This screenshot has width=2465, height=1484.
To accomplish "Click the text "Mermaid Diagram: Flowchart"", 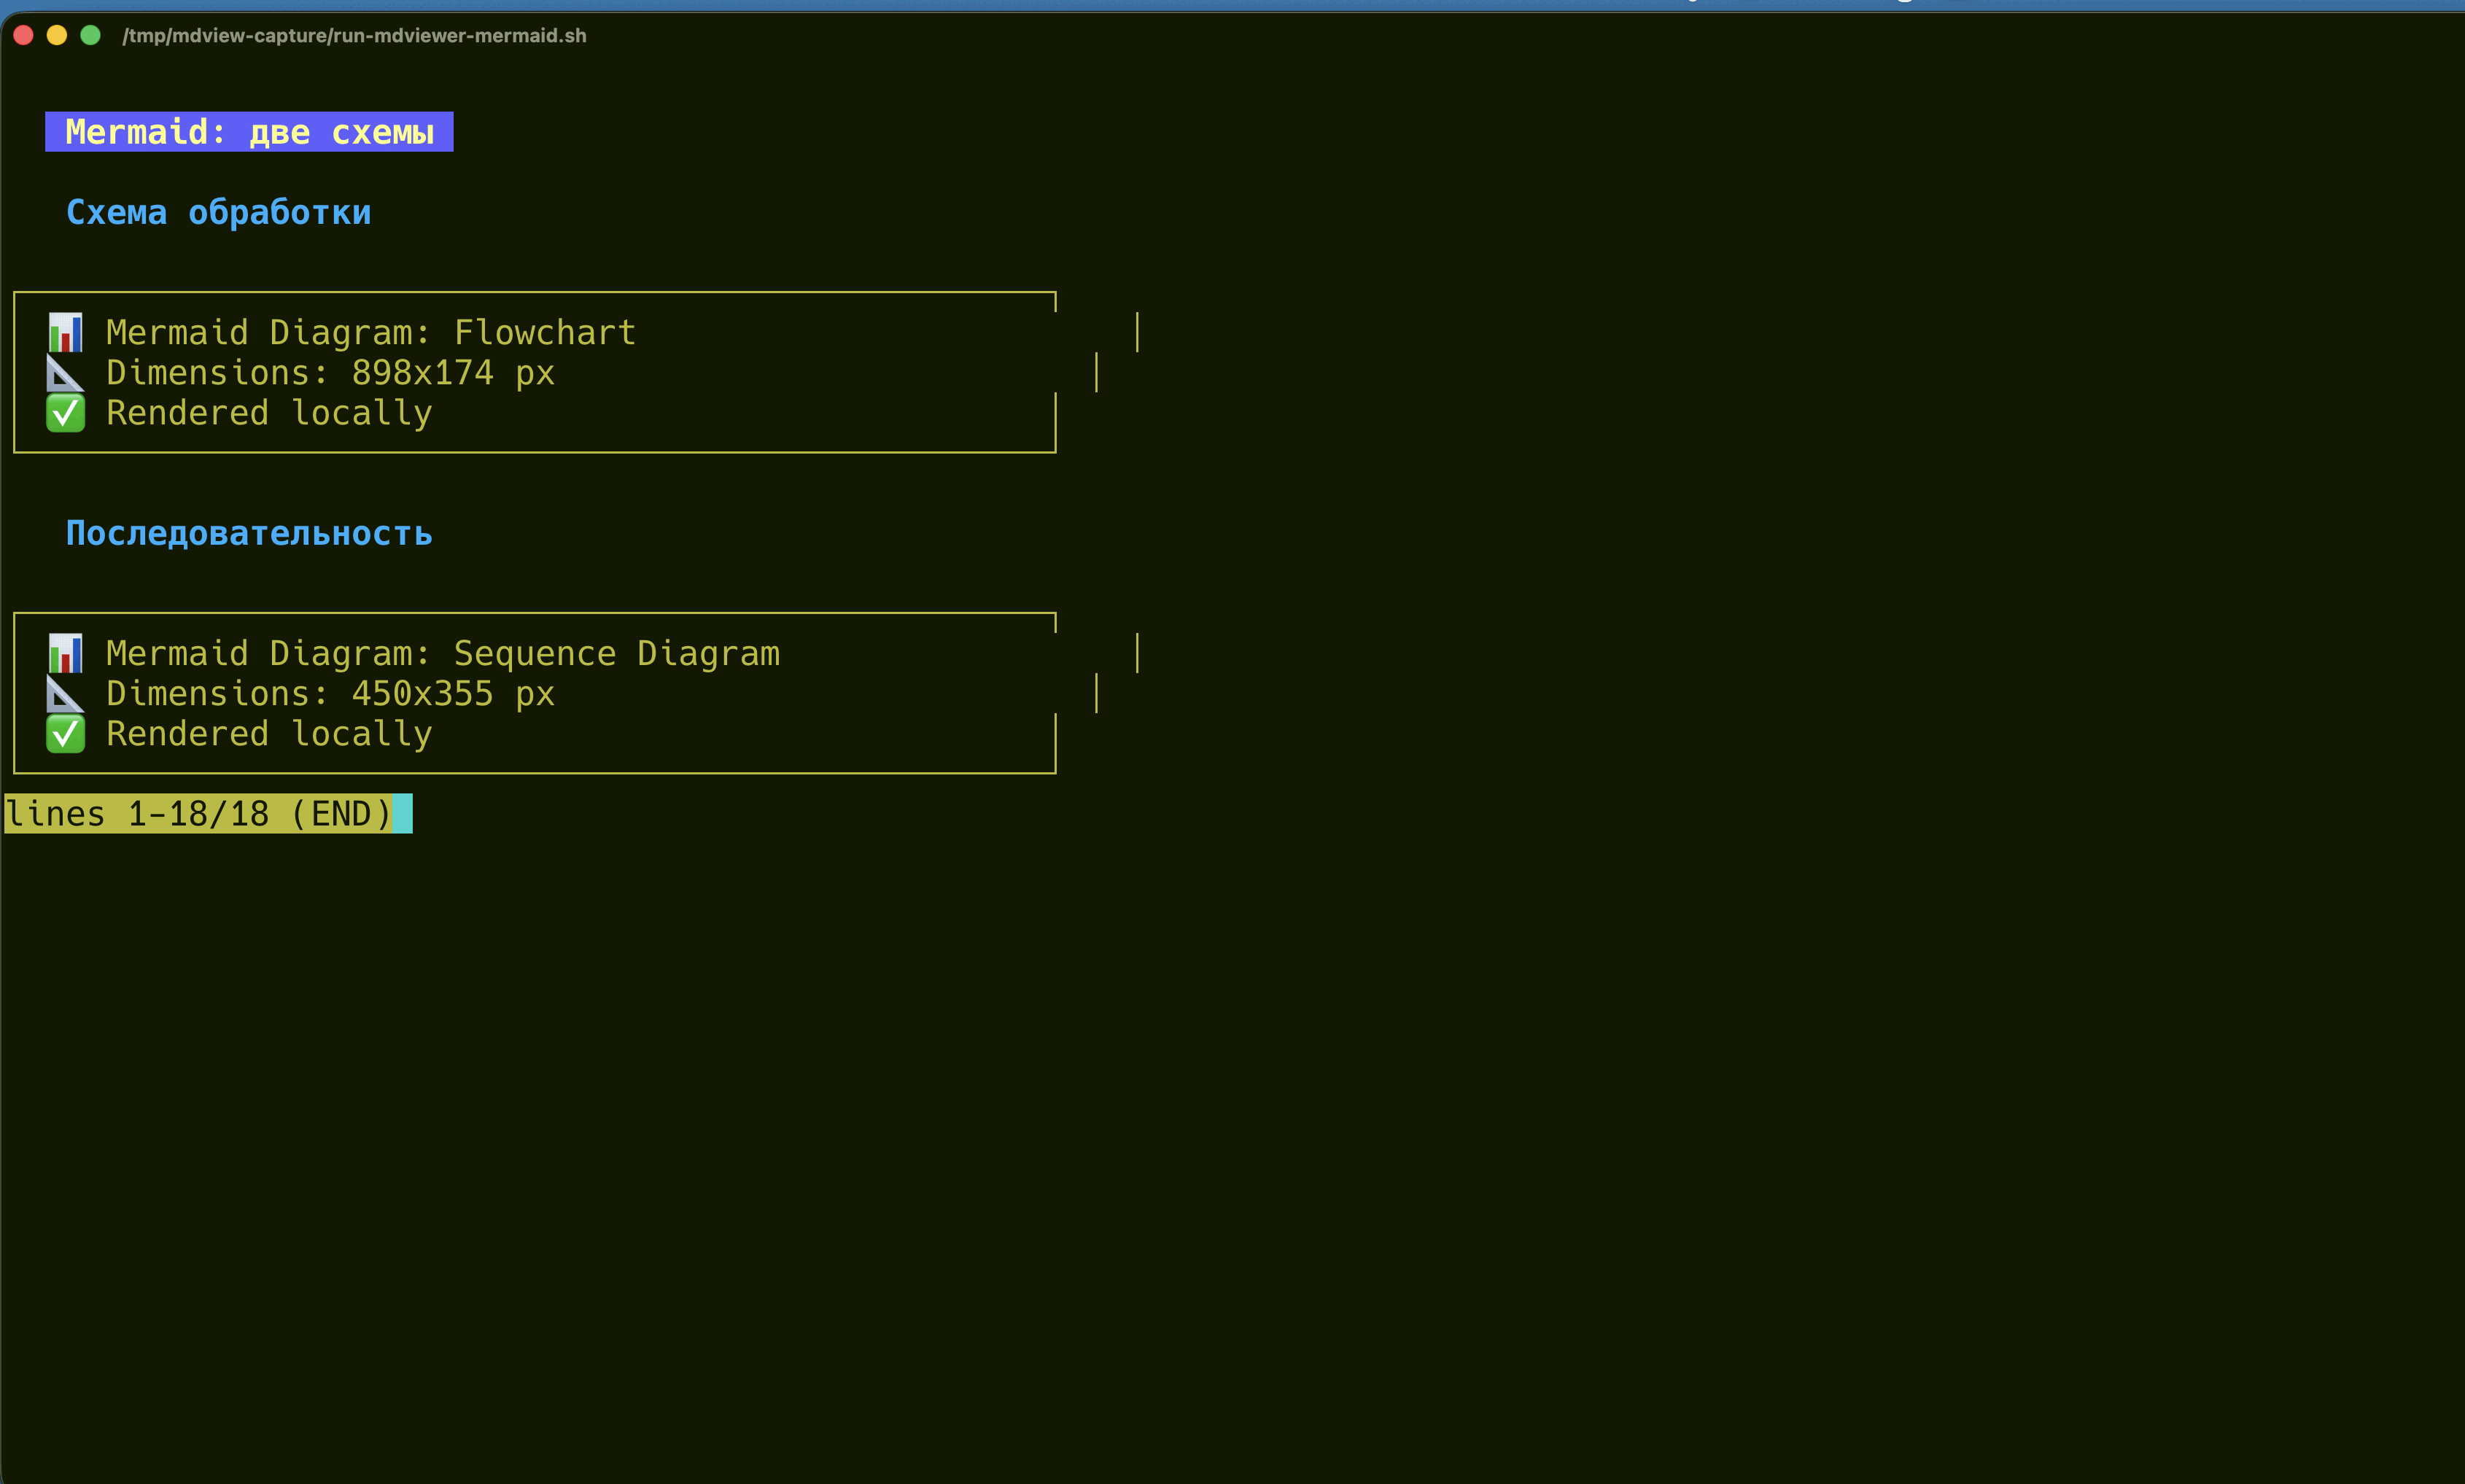I will 371,332.
